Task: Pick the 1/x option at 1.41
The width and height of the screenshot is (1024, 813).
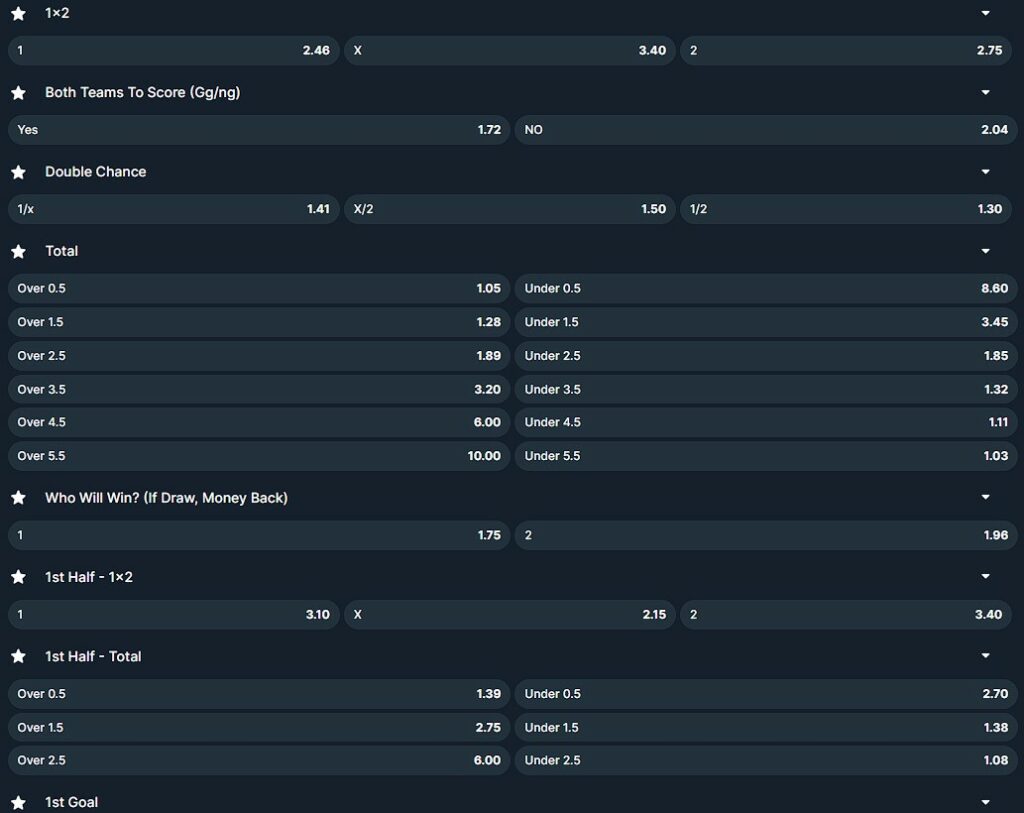Action: coord(174,208)
